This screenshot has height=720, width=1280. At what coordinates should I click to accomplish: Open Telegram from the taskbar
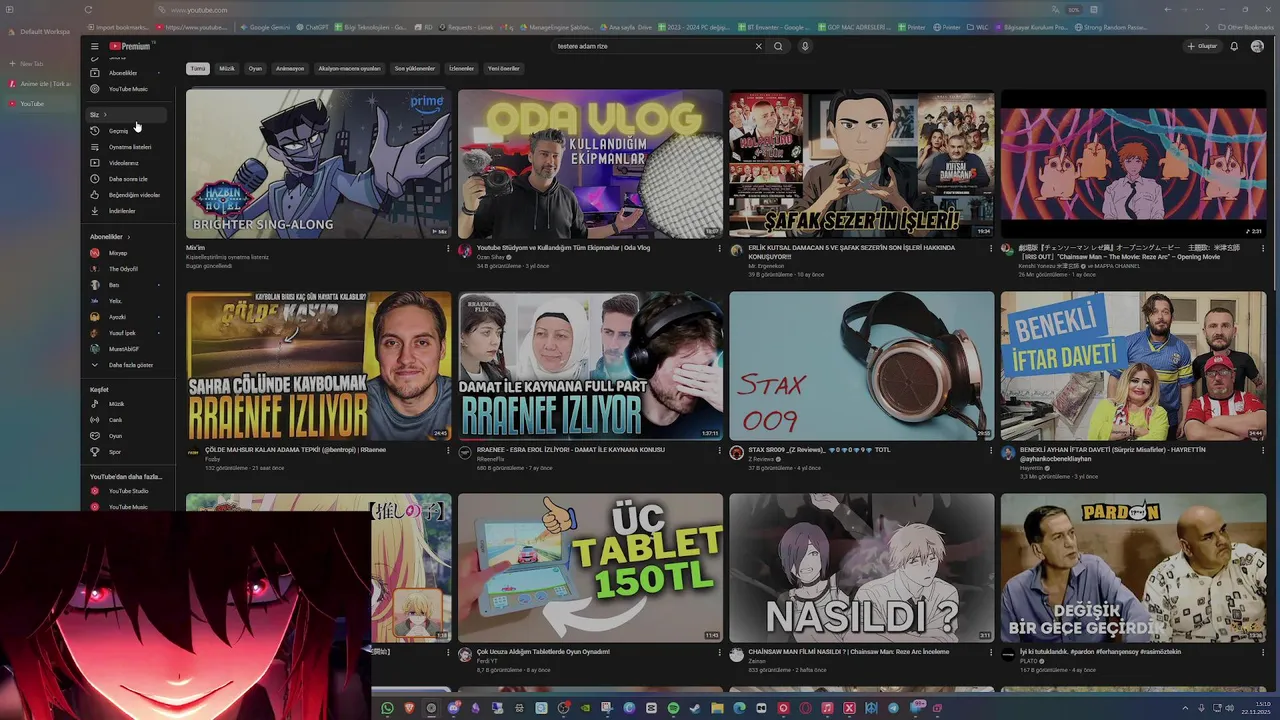pyautogui.click(x=893, y=708)
